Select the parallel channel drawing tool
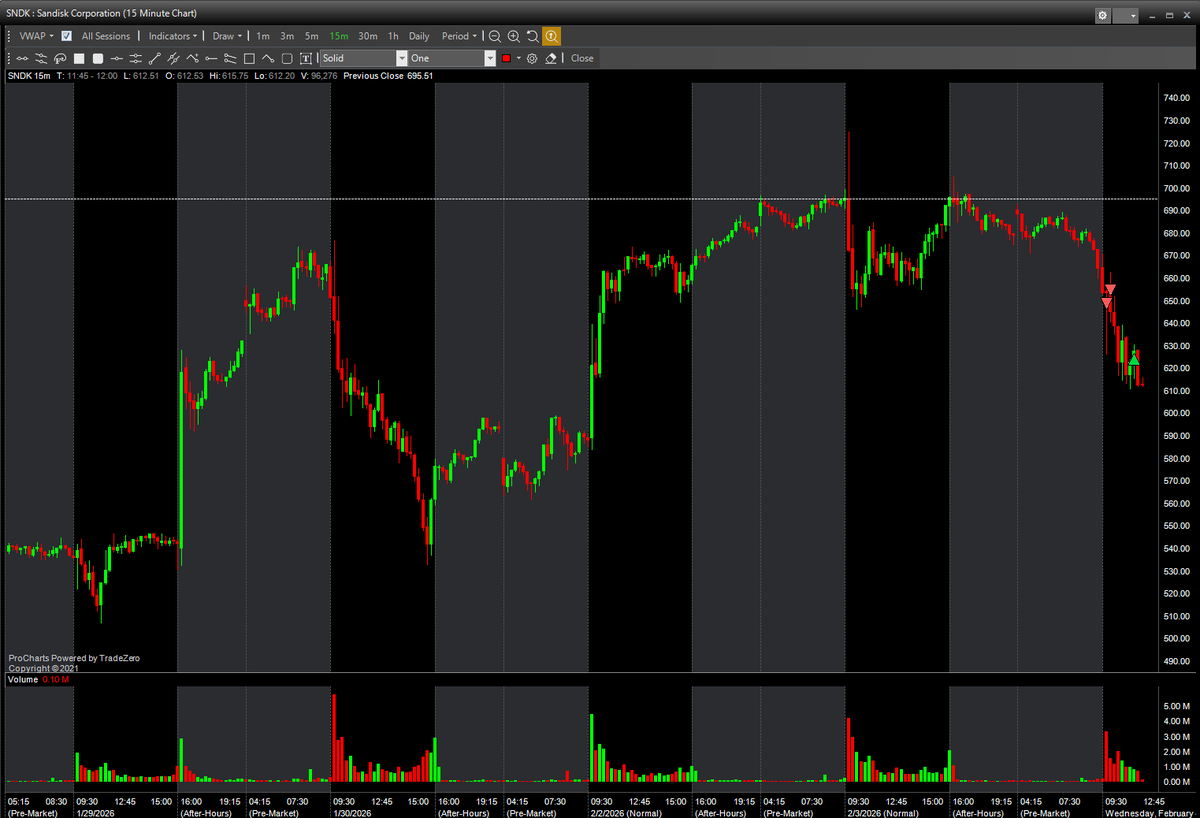The image size is (1200, 818). coord(173,58)
